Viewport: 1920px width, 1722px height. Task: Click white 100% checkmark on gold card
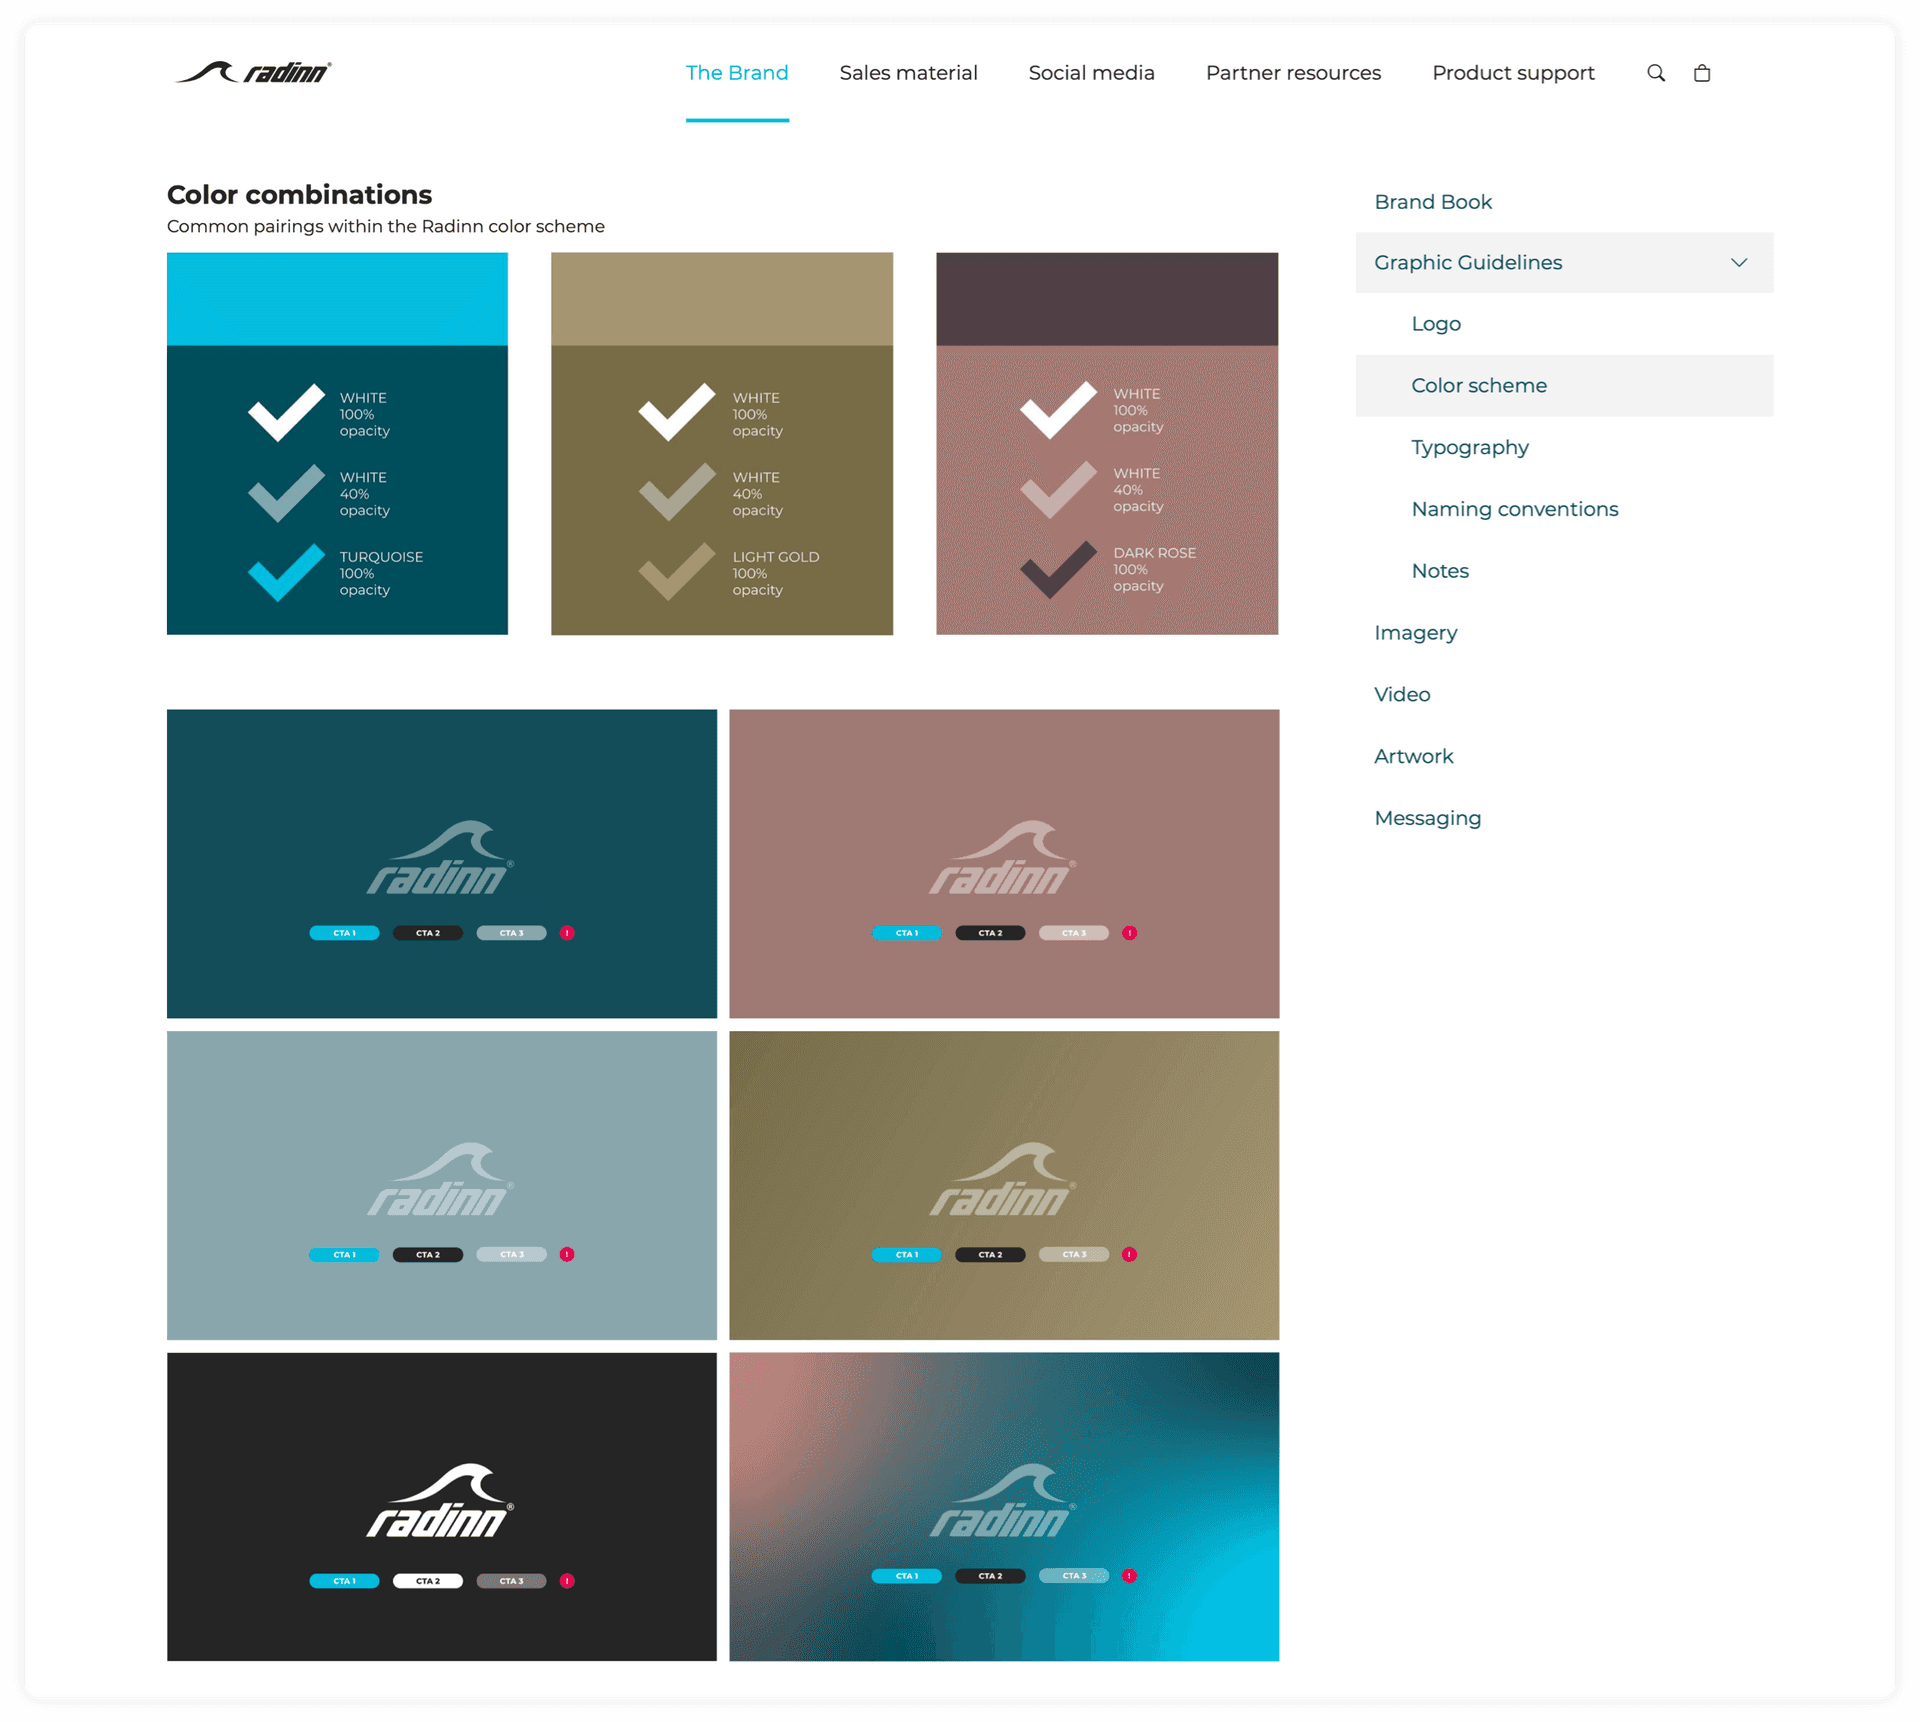pyautogui.click(x=677, y=412)
